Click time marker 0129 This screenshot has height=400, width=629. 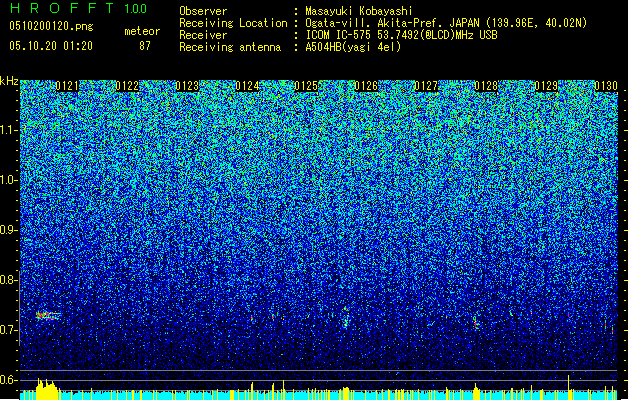tap(546, 86)
